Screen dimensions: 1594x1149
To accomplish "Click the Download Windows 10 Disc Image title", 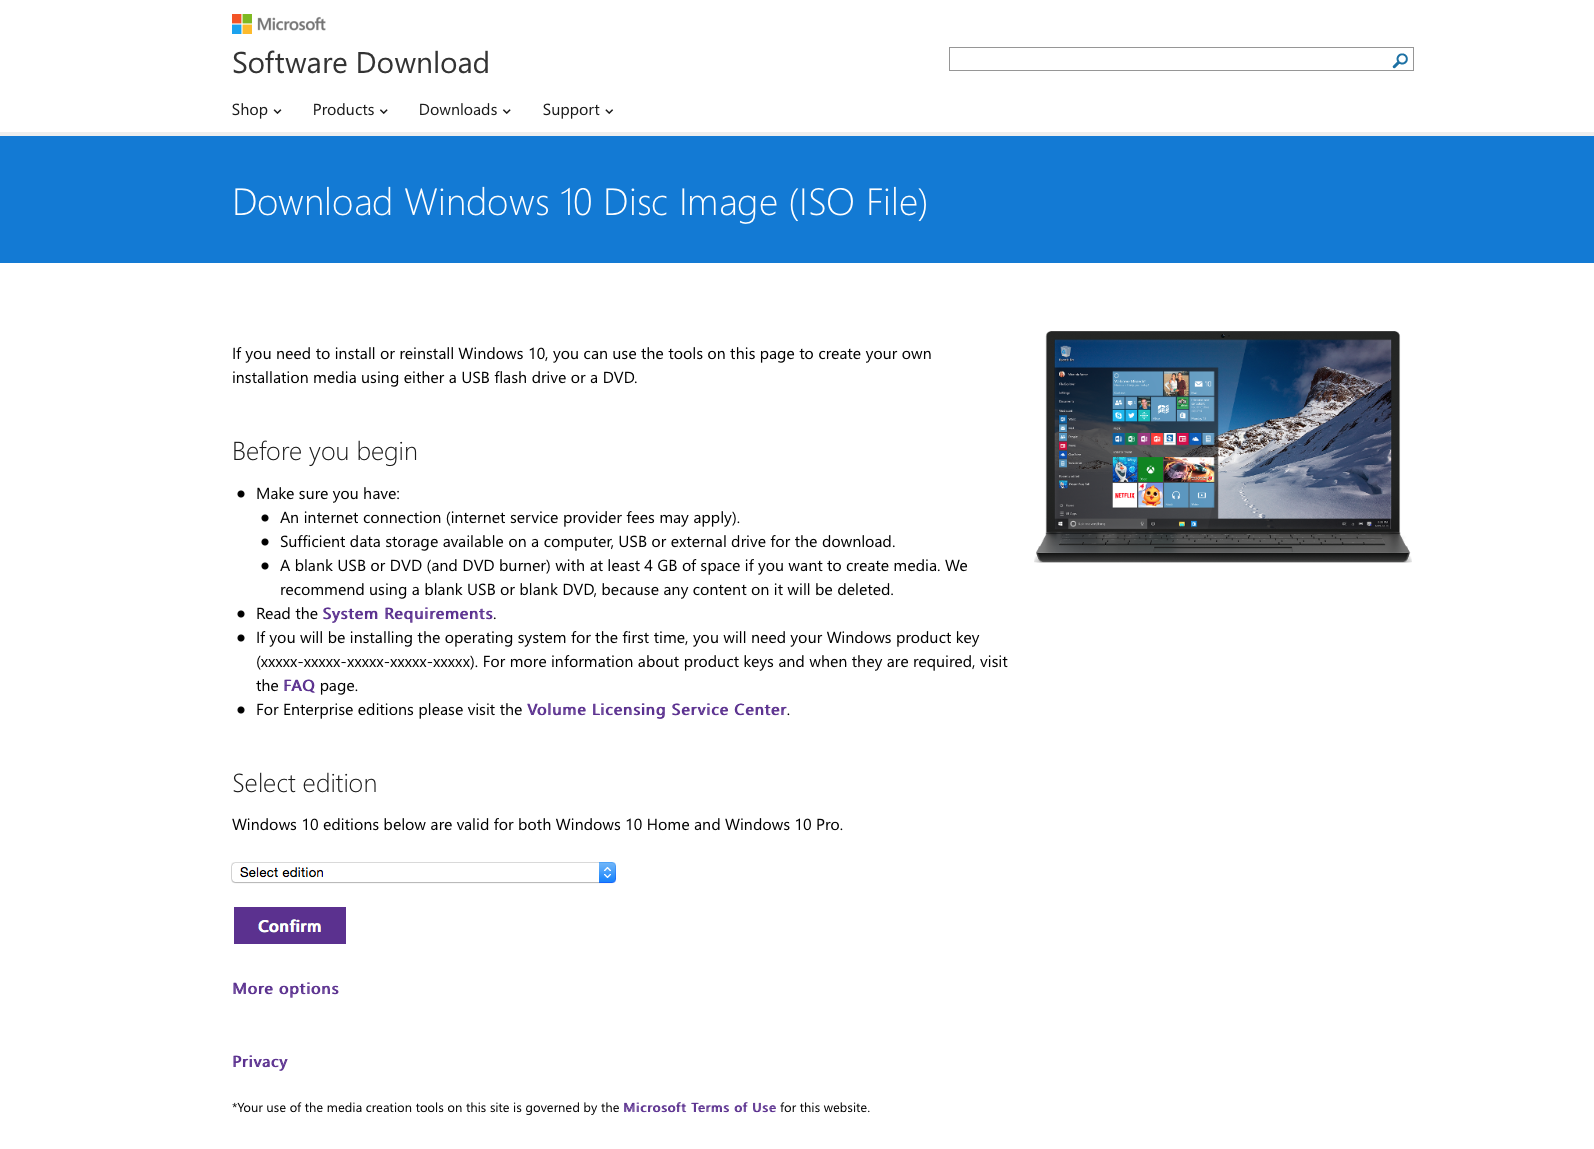I will click(x=580, y=202).
